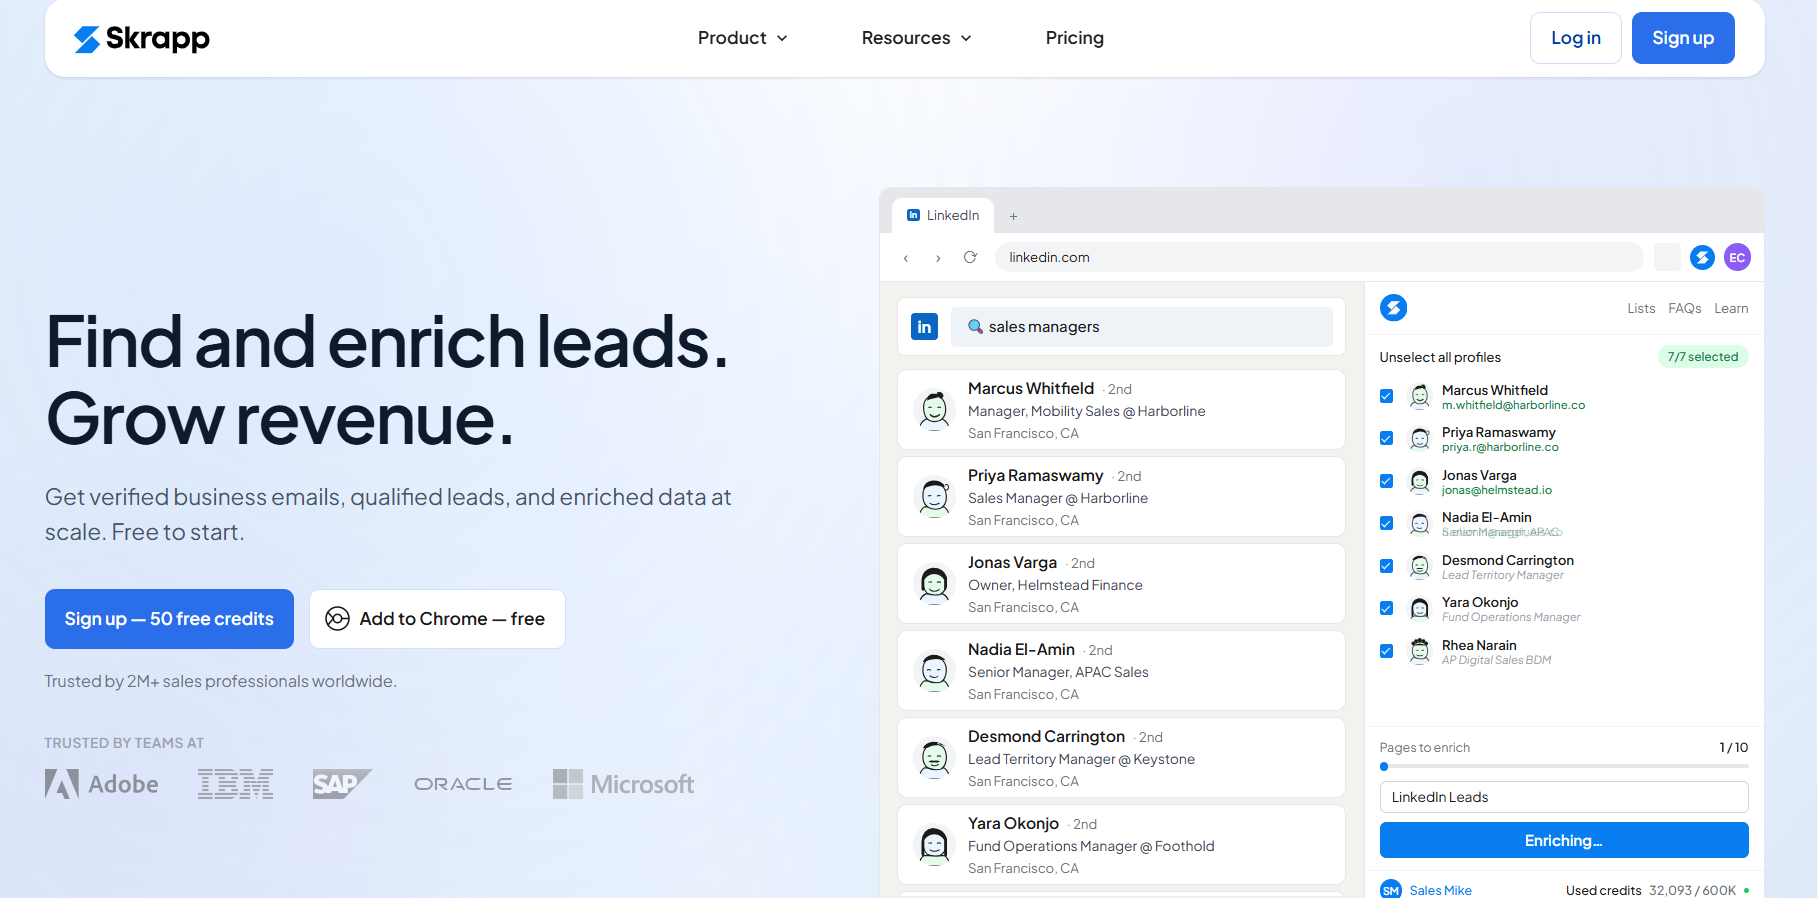
Task: Click the Sign up header button
Action: (1683, 38)
